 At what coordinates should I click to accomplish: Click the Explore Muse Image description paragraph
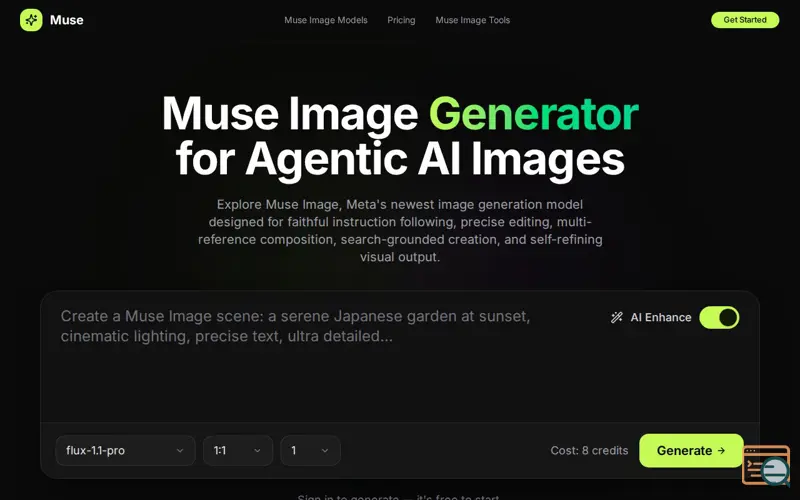tap(400, 231)
